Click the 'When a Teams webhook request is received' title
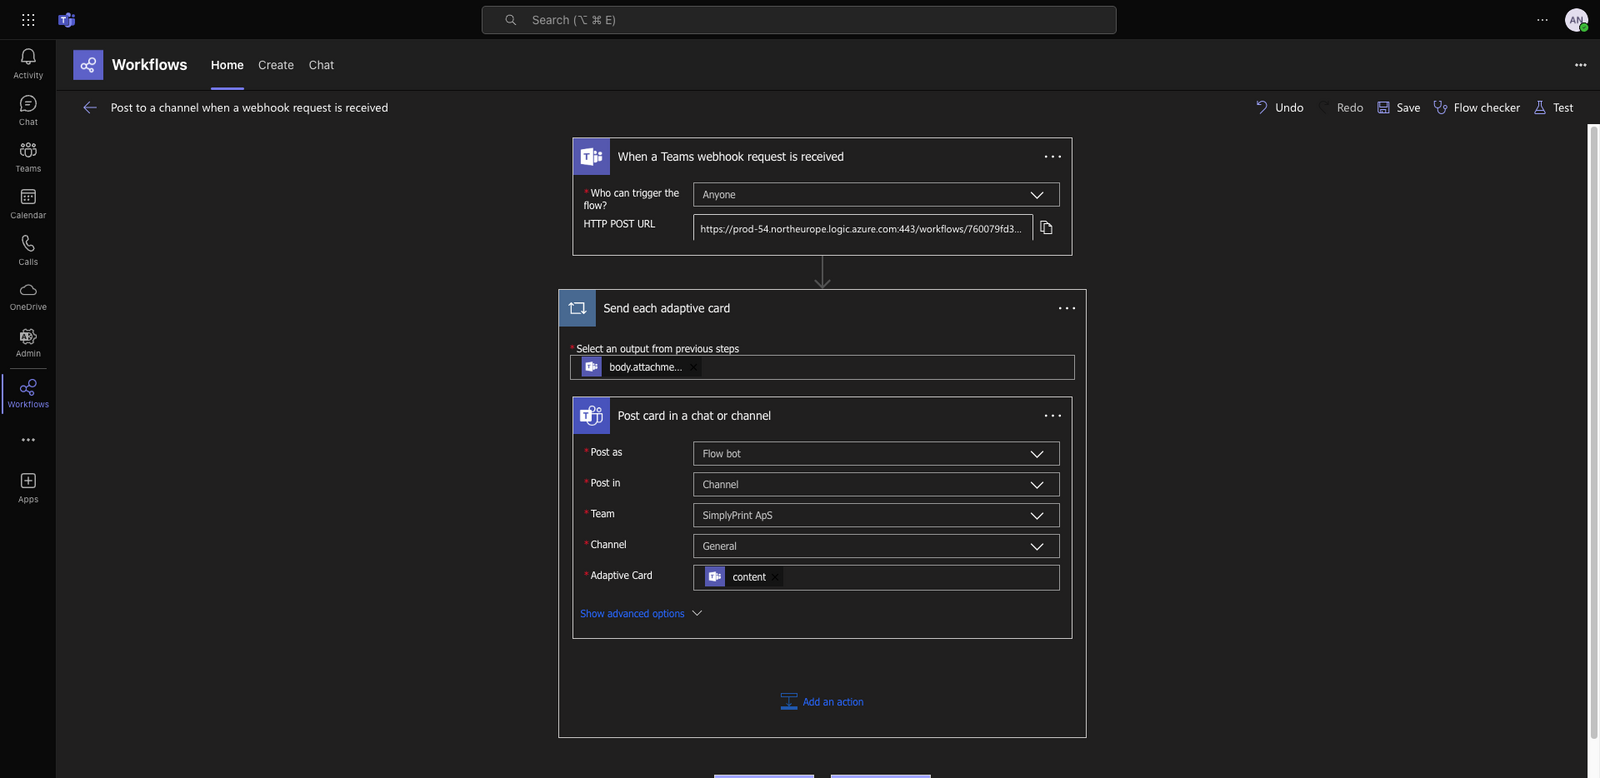Screen dimensions: 1600x778 (x=730, y=157)
